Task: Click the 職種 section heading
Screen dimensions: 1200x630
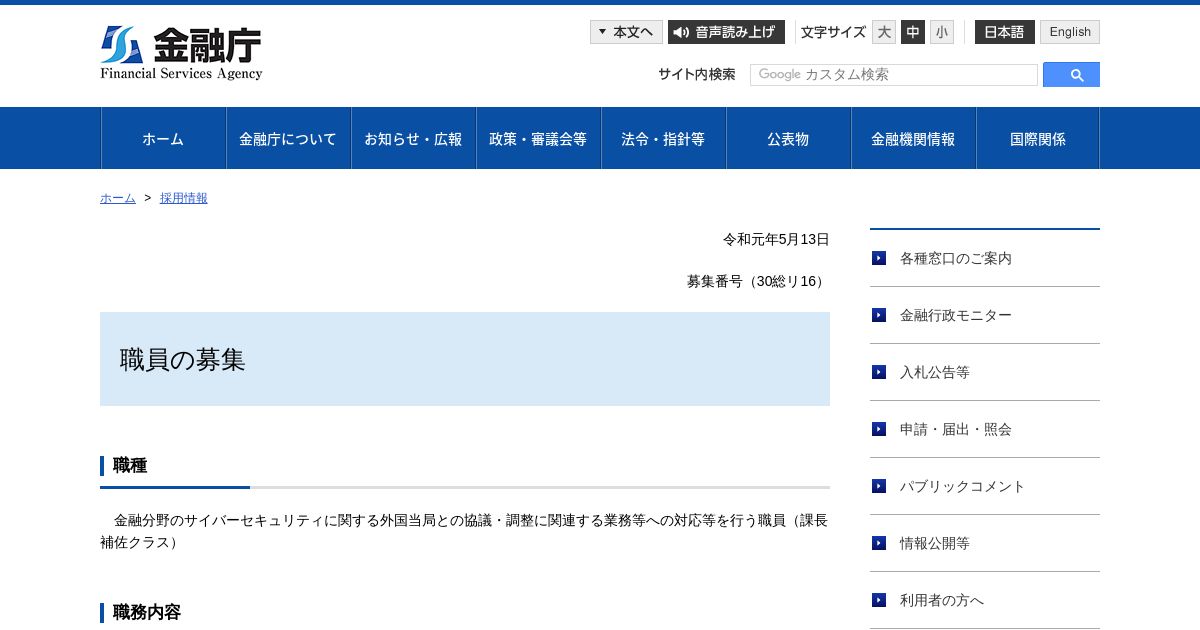Action: [130, 465]
